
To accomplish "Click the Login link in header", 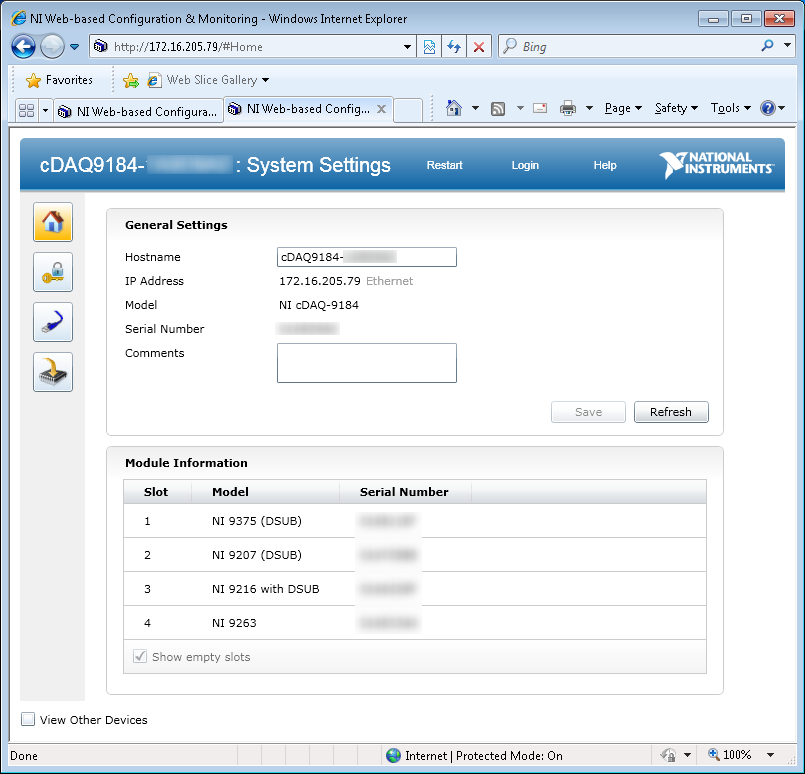I will (525, 165).
